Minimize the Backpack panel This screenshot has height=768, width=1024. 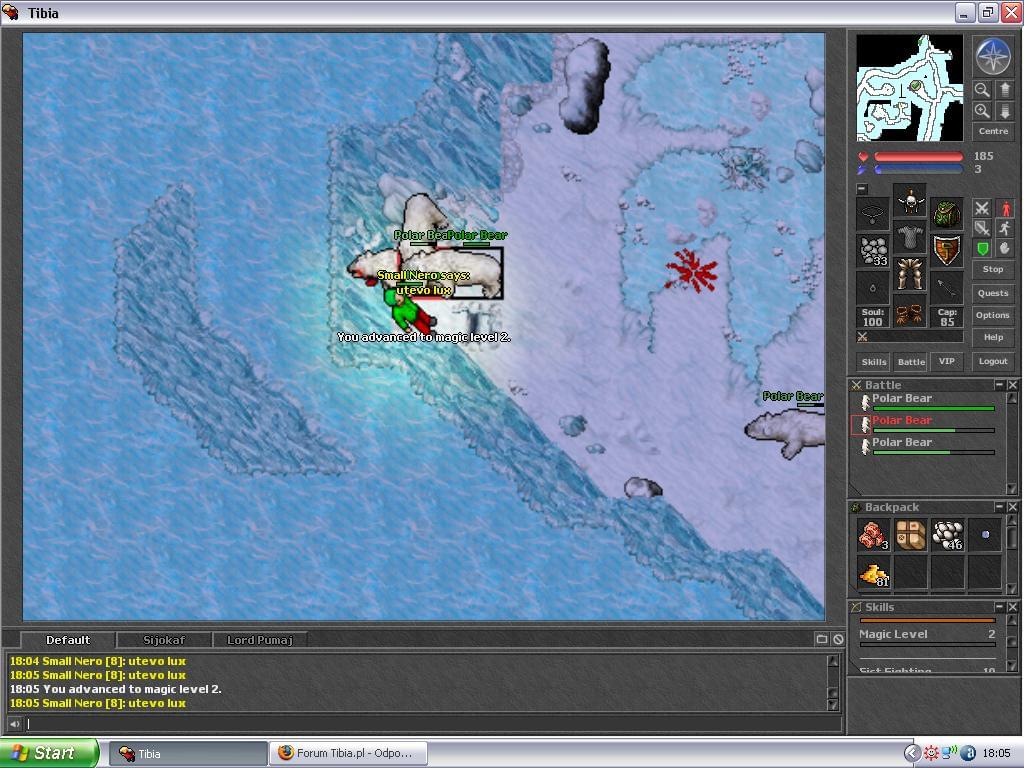coord(999,507)
